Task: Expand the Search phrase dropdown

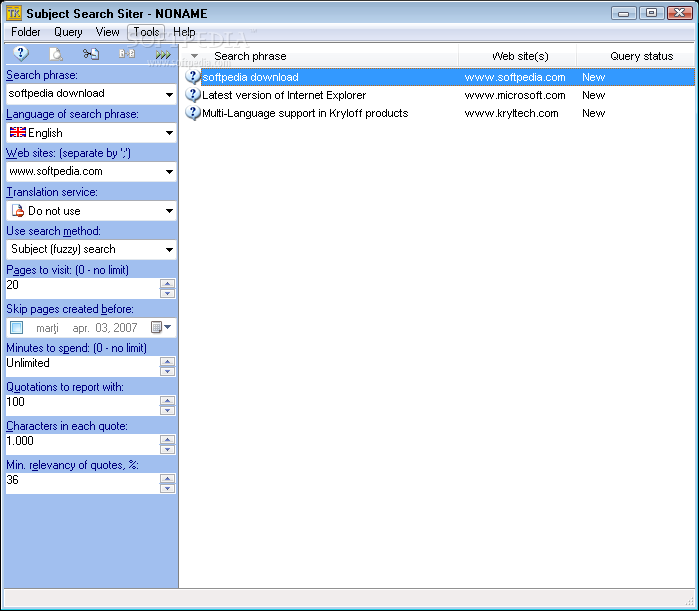Action: (169, 94)
